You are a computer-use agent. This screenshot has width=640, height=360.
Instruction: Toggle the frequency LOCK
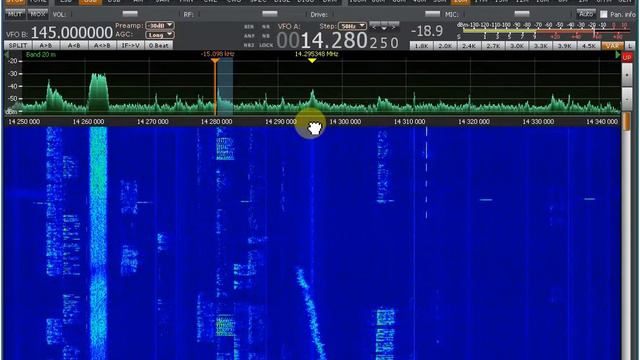(266, 45)
